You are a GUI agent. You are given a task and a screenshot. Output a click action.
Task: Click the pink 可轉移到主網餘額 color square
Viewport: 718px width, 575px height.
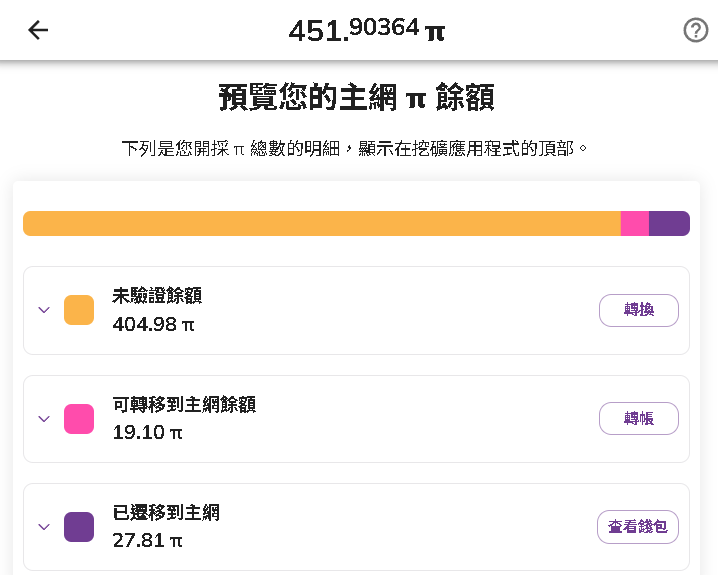pos(79,418)
